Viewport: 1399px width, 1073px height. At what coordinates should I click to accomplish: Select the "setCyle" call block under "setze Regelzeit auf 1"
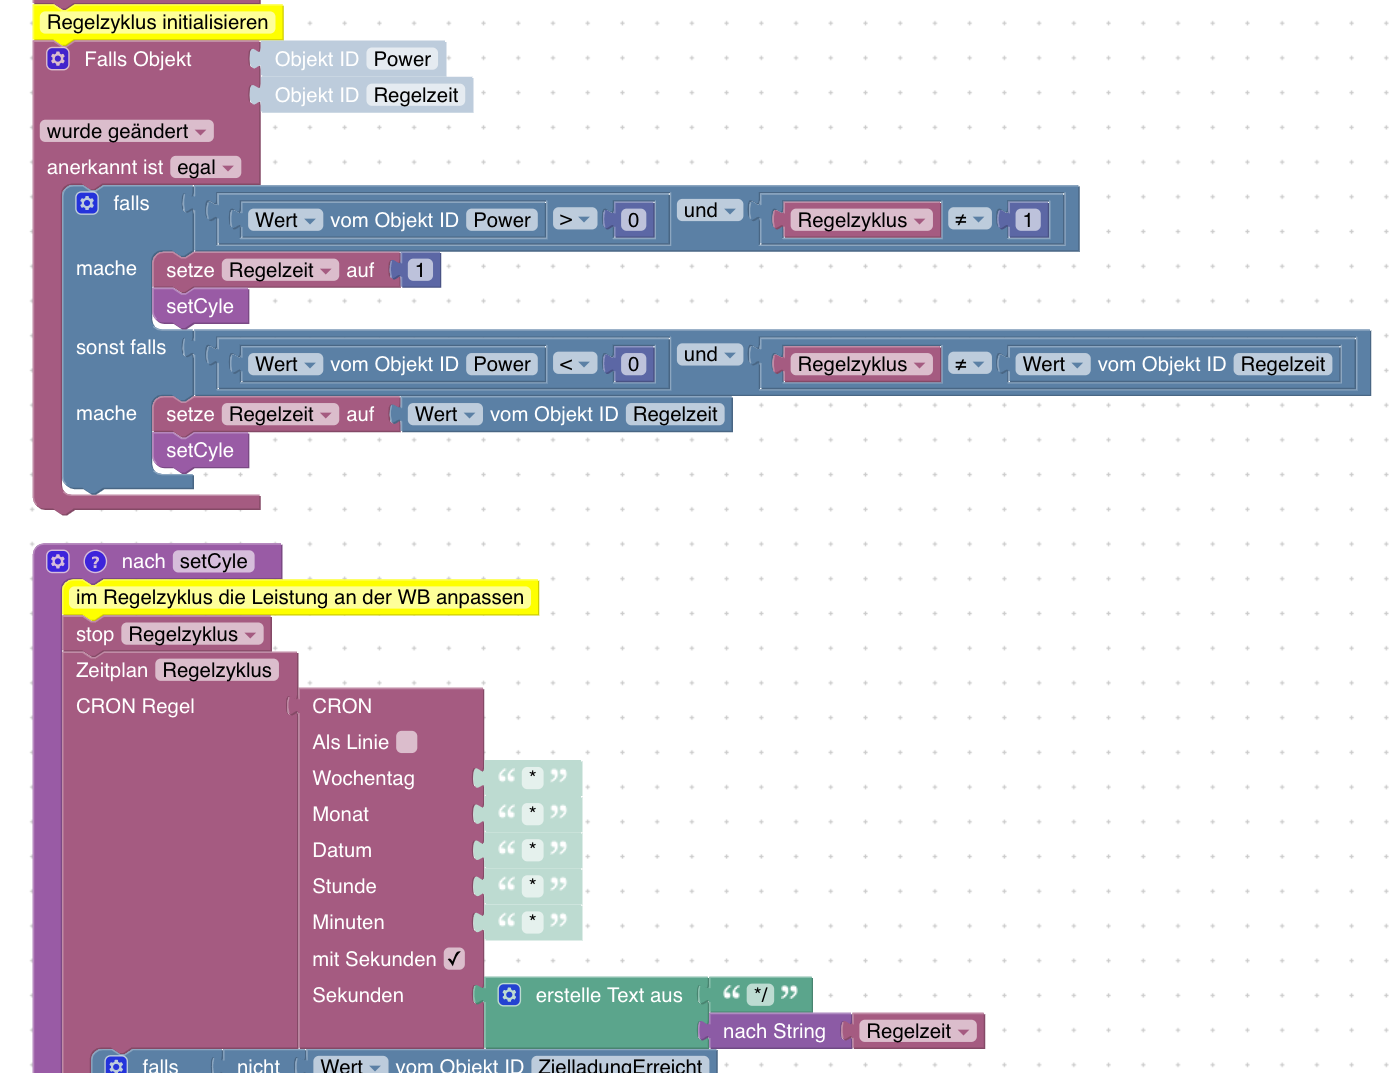tap(200, 306)
